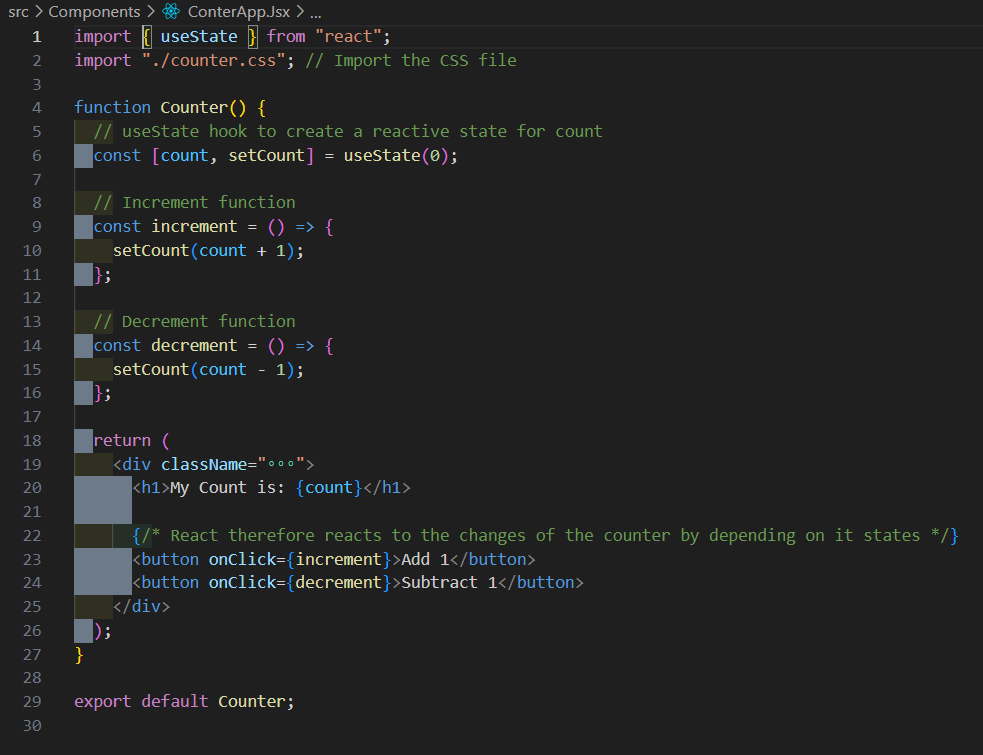The width and height of the screenshot is (983, 755).
Task: Select the ConterApp.Jsx breadcrumb item
Action: (238, 11)
